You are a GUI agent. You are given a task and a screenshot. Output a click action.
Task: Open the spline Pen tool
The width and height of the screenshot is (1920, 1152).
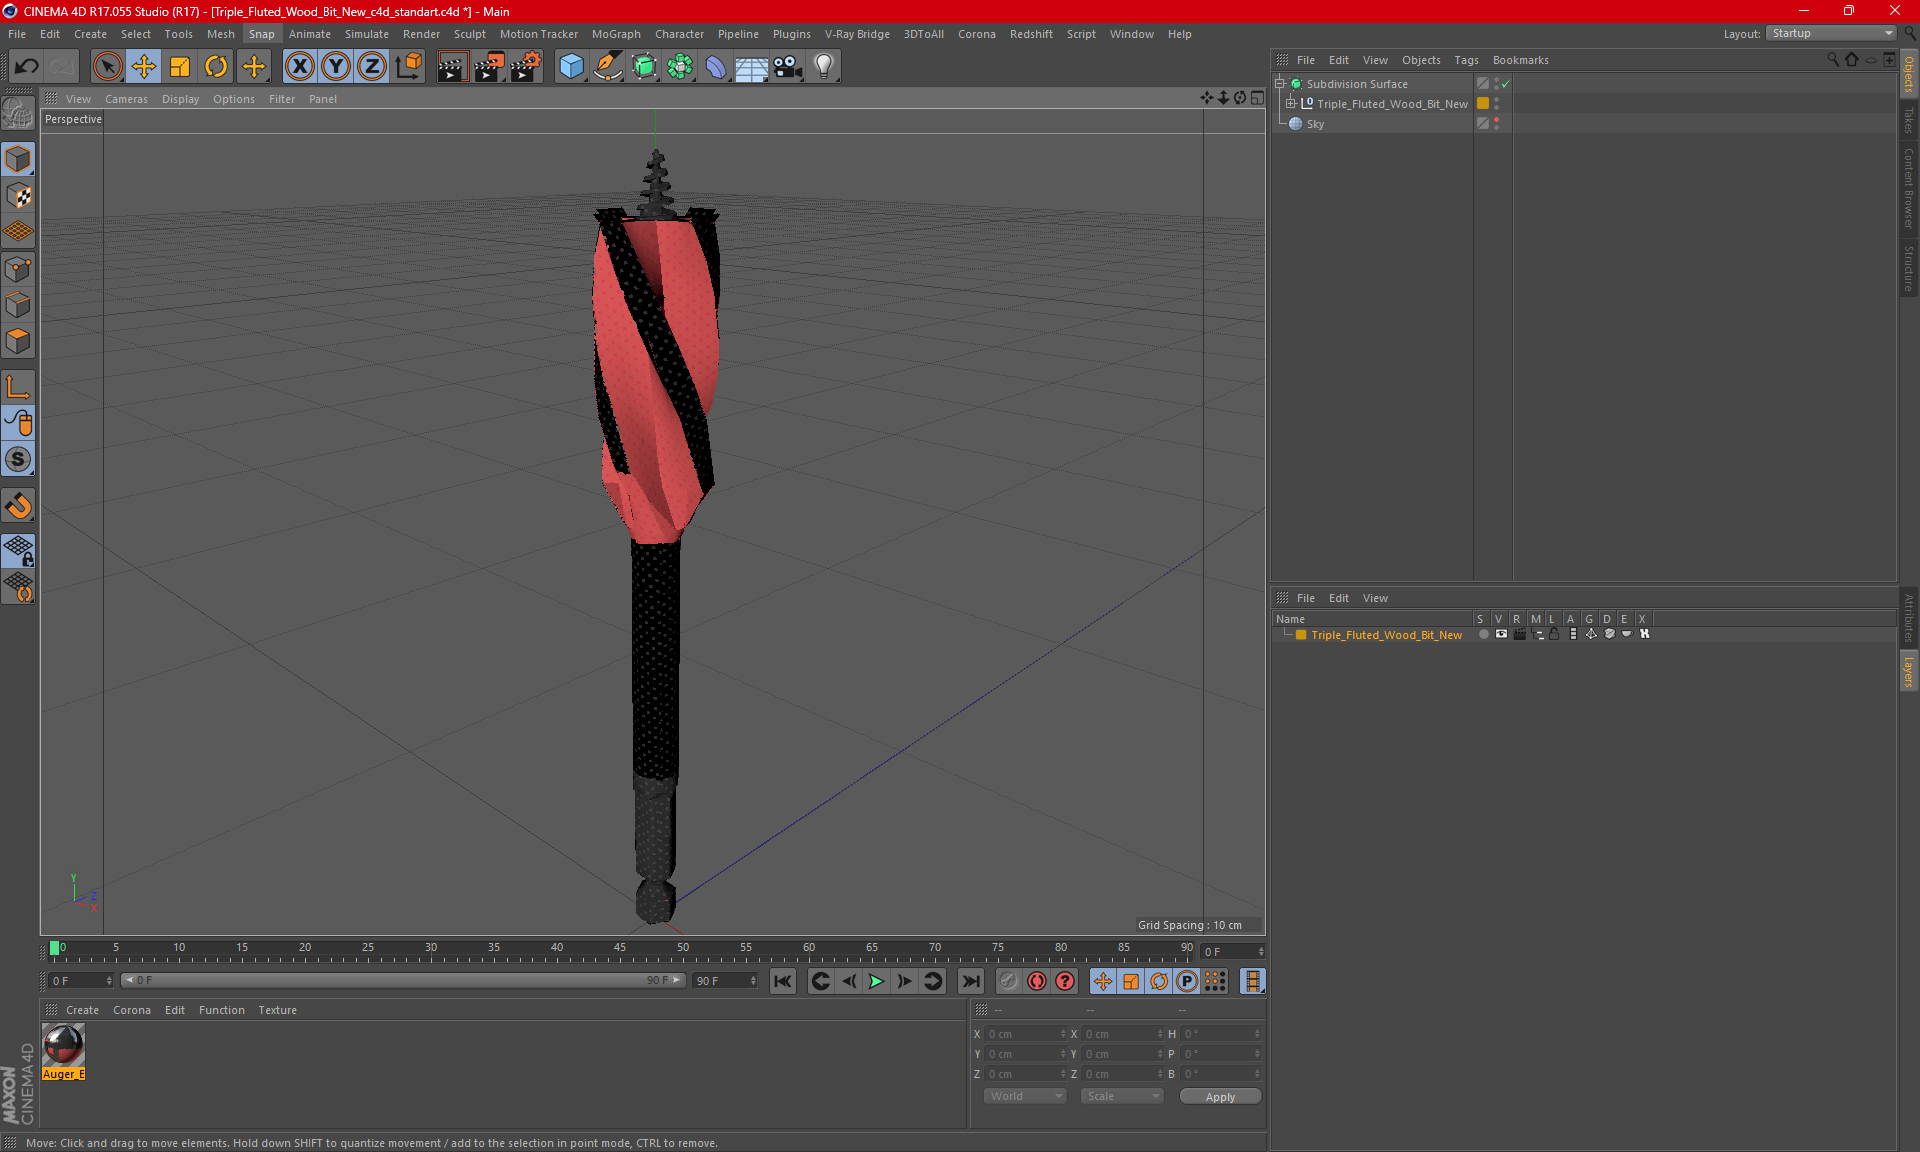pyautogui.click(x=607, y=67)
